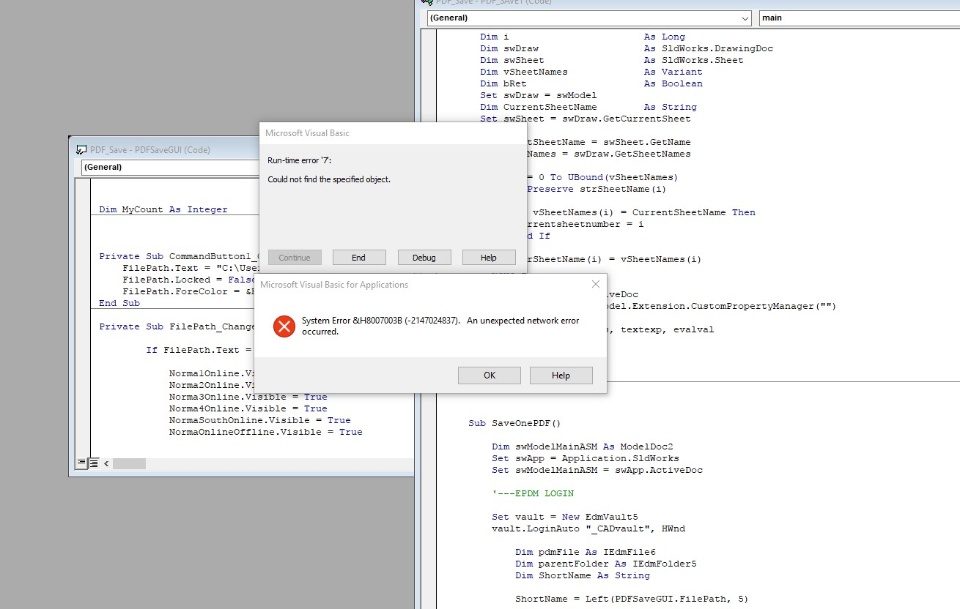960x609 pixels.
Task: Click the 'Dim i As Long' code line
Action: [582, 37]
